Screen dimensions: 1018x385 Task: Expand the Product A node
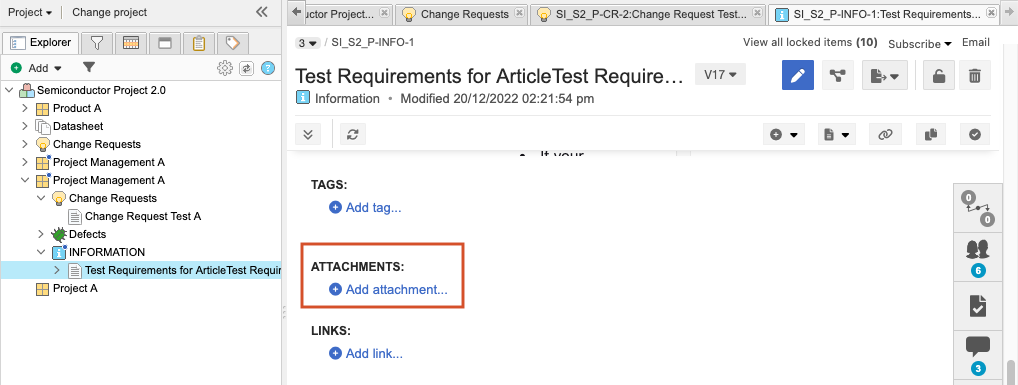click(x=25, y=108)
